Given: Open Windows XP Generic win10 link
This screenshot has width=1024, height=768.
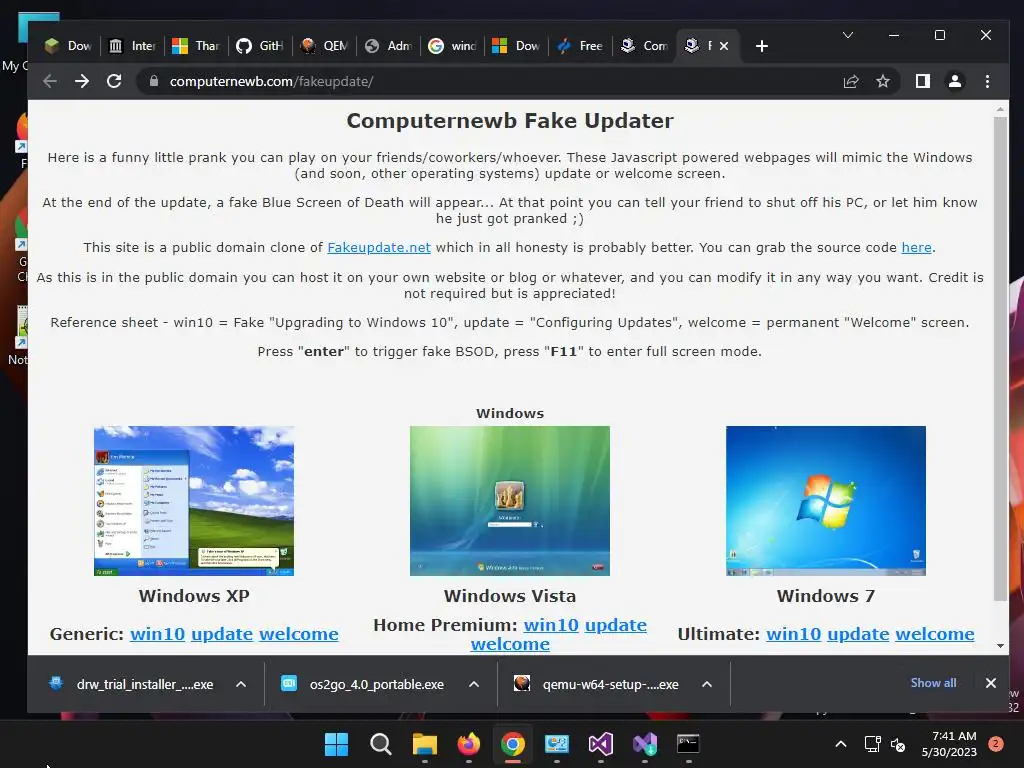Looking at the screenshot, I should coord(157,634).
